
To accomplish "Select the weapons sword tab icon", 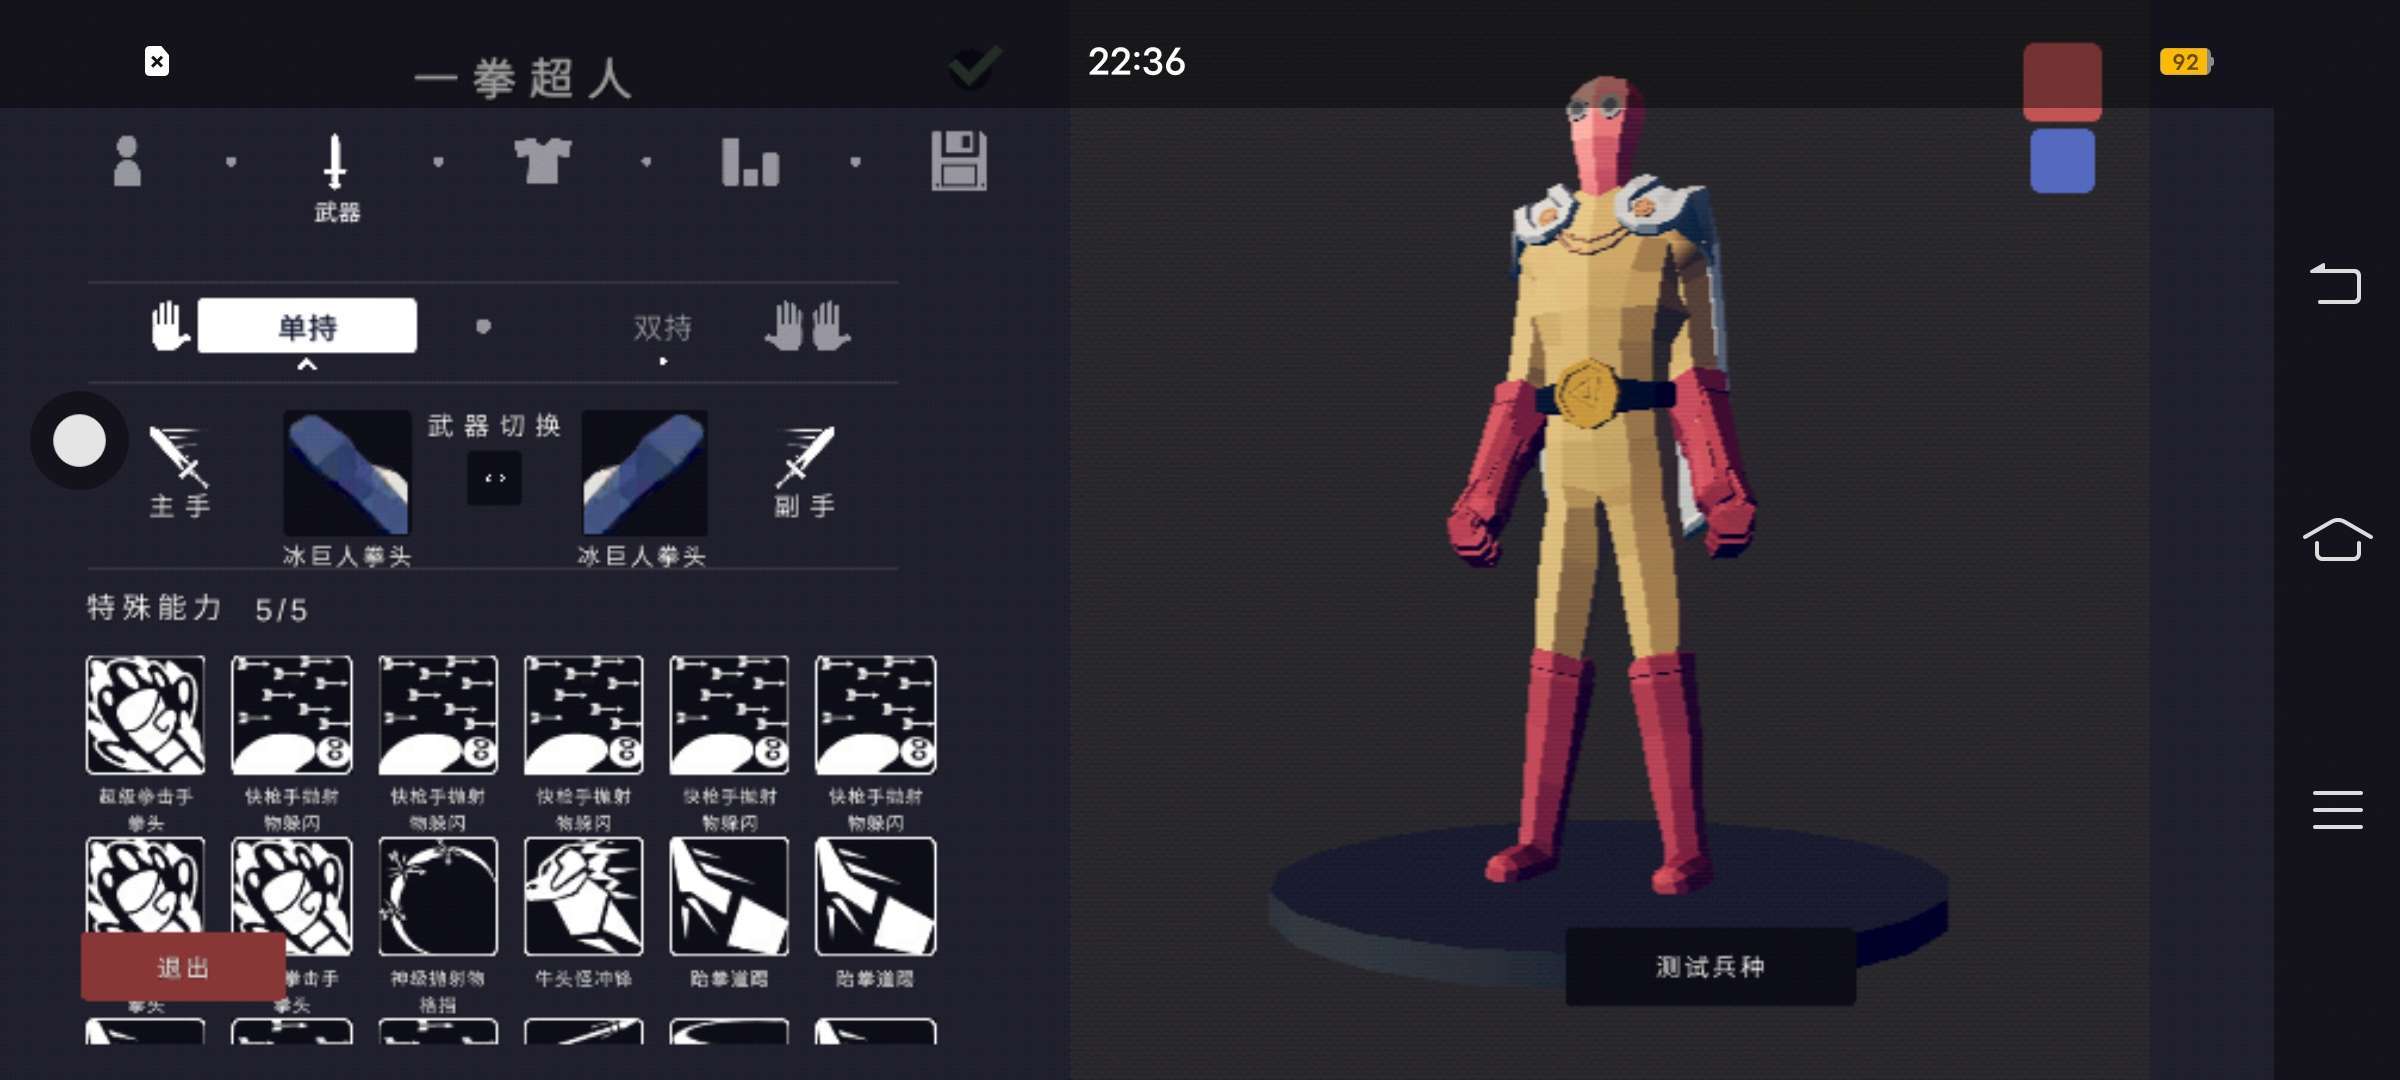I will coord(335,164).
